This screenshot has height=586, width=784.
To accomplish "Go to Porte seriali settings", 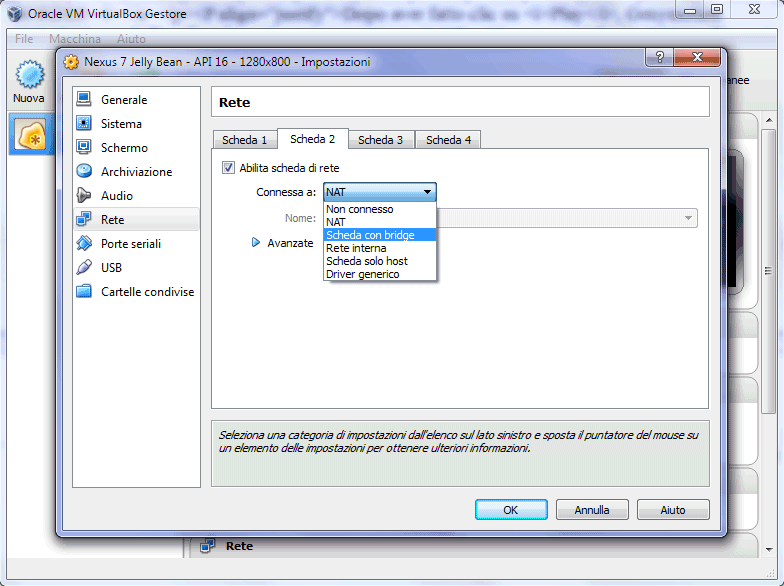I will click(x=136, y=244).
